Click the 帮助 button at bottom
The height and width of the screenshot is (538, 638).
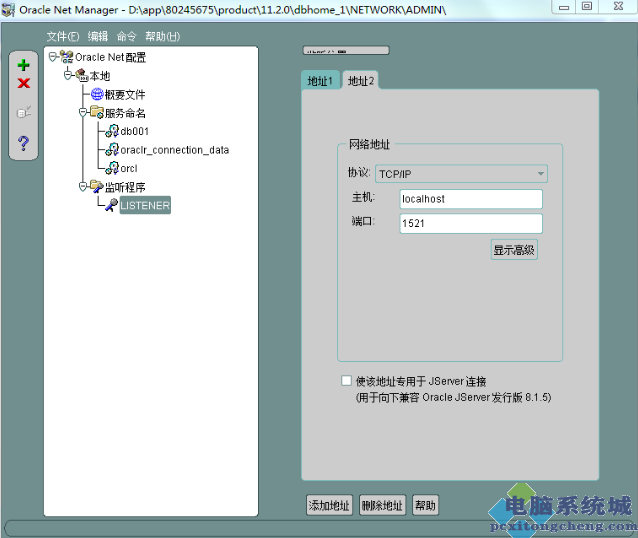pyautogui.click(x=425, y=505)
